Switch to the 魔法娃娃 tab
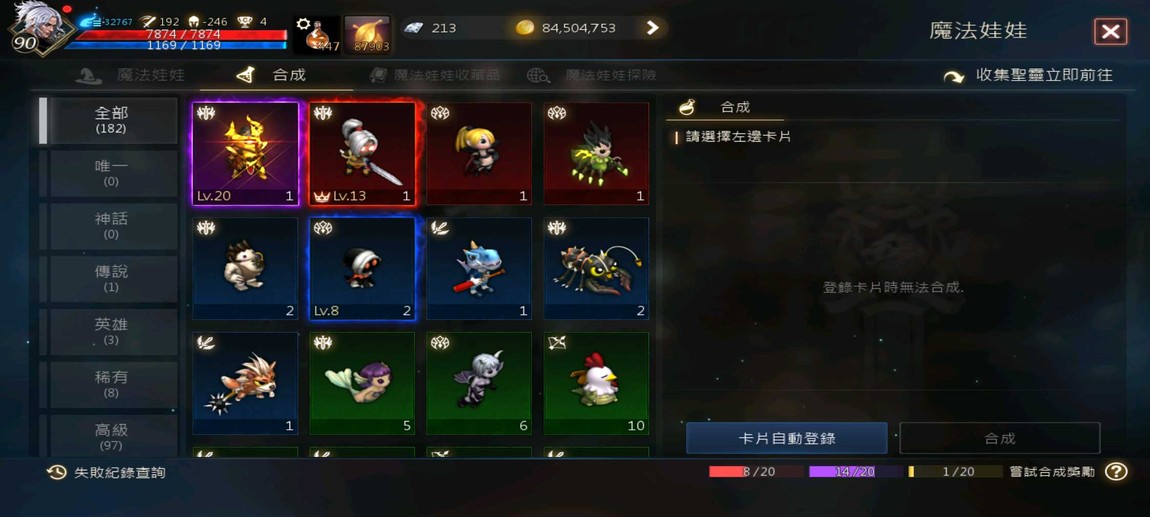Image resolution: width=1150 pixels, height=517 pixels. click(131, 75)
